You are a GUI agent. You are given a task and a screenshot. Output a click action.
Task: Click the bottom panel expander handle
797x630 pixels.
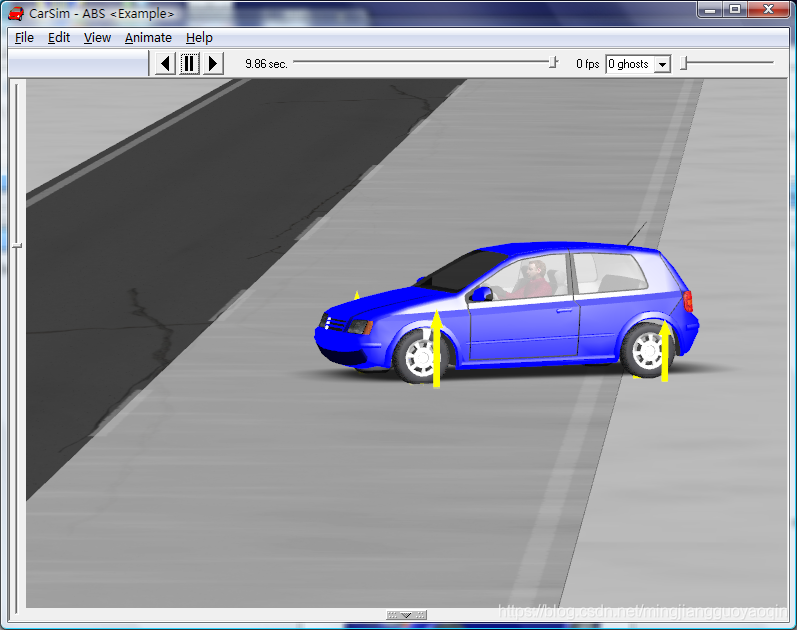click(x=406, y=615)
